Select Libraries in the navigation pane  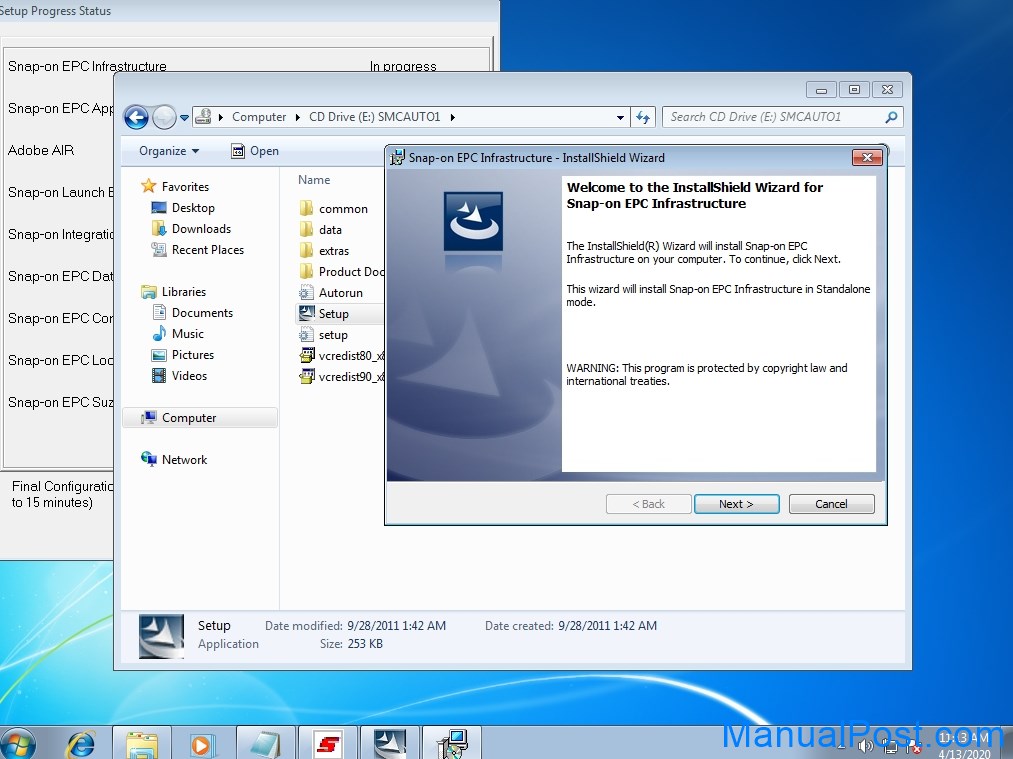[183, 292]
